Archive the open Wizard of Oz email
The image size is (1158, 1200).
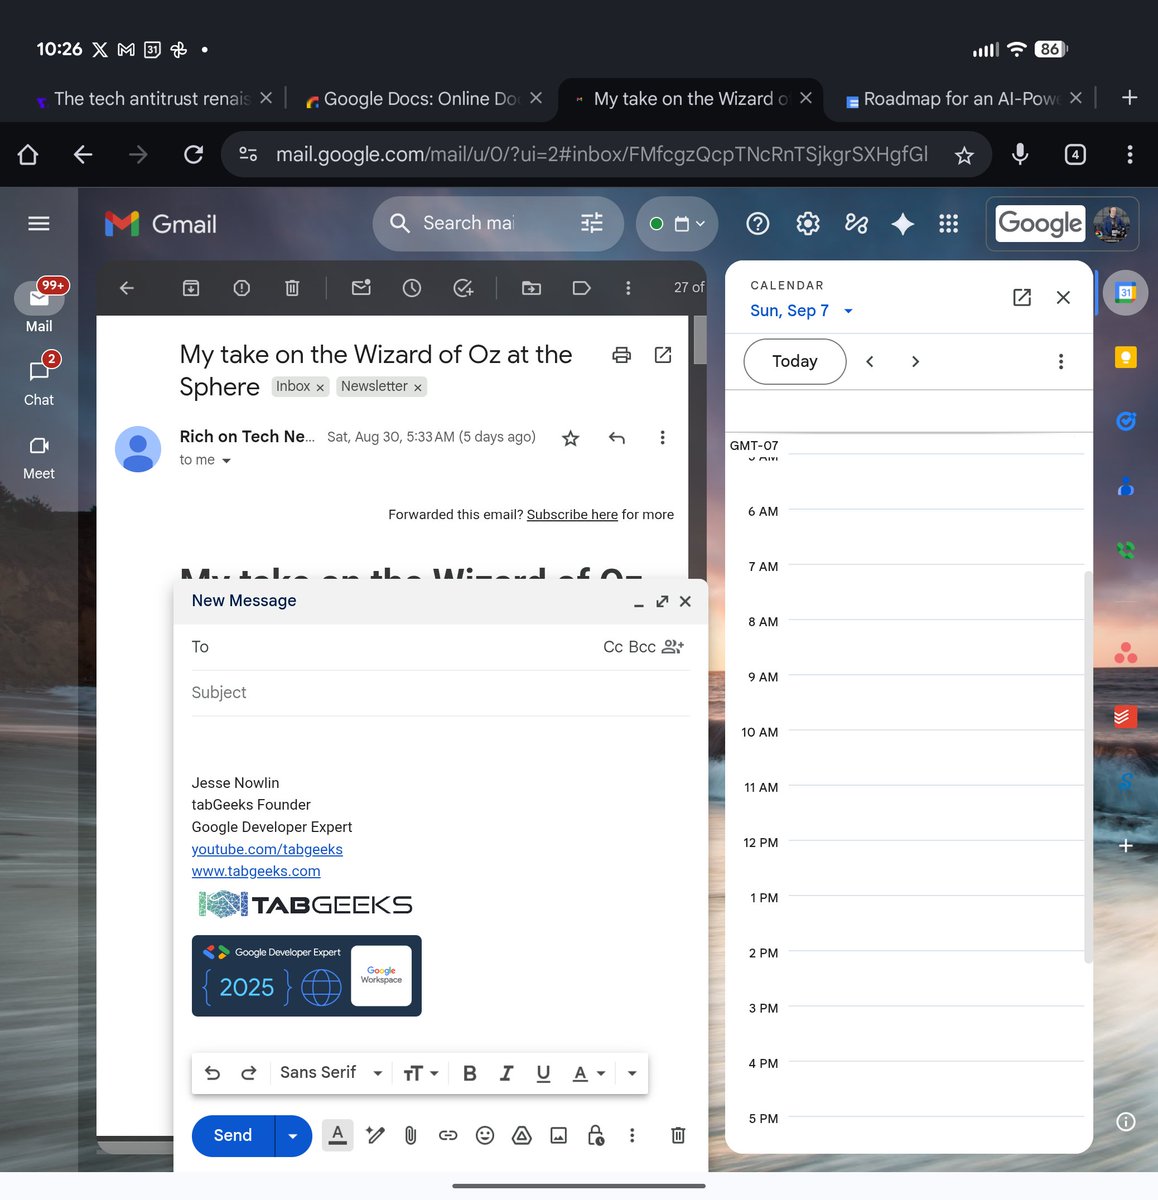[190, 287]
